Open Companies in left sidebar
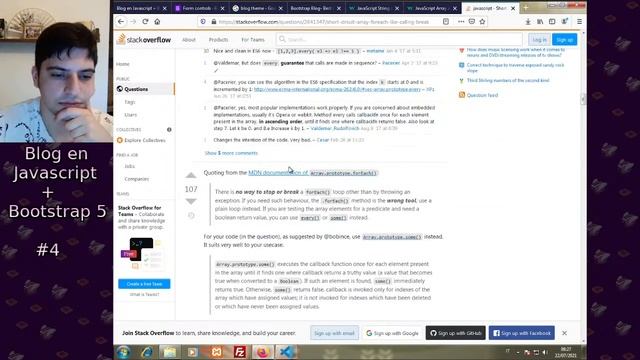Image resolution: width=640 pixels, height=360 pixels. (x=137, y=179)
